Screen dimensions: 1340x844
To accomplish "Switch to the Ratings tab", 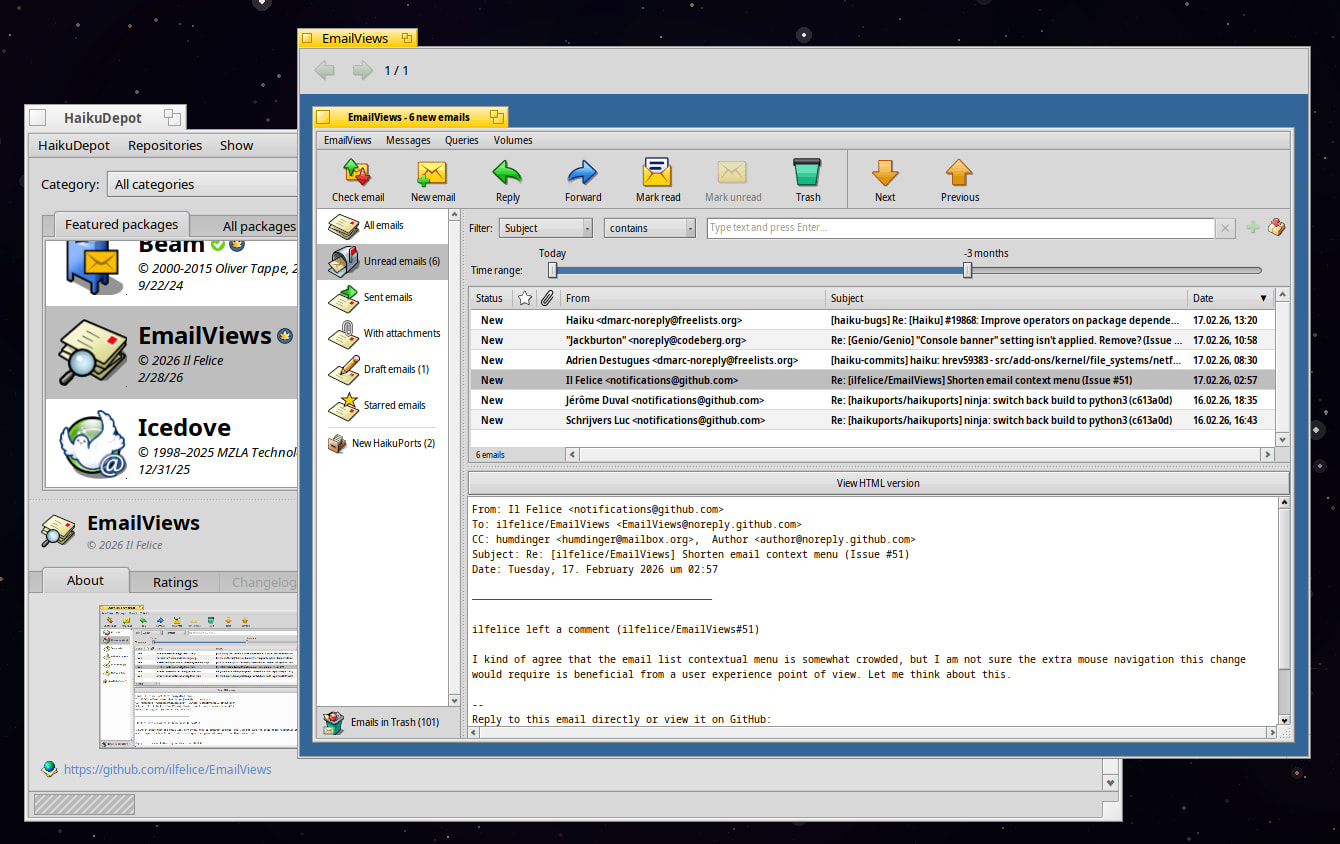I will point(175,582).
